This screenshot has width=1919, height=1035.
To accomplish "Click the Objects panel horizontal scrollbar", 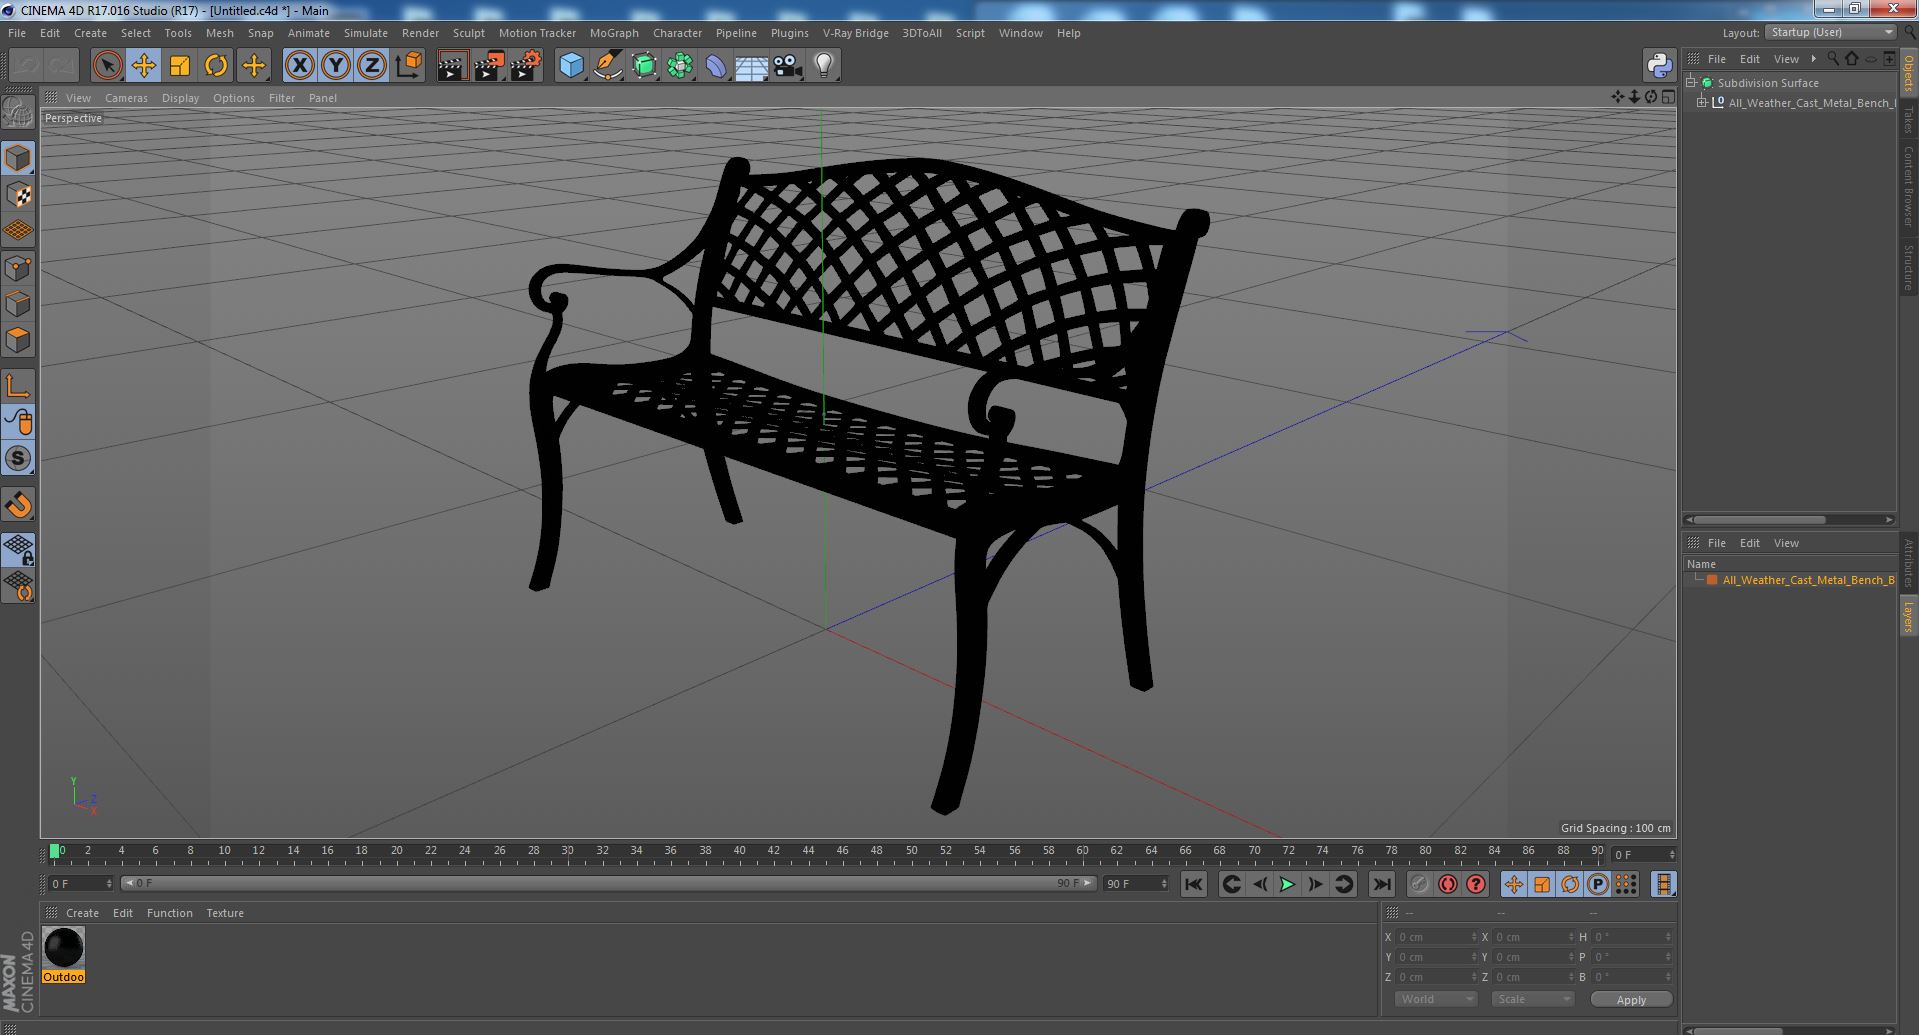I will (x=1758, y=520).
